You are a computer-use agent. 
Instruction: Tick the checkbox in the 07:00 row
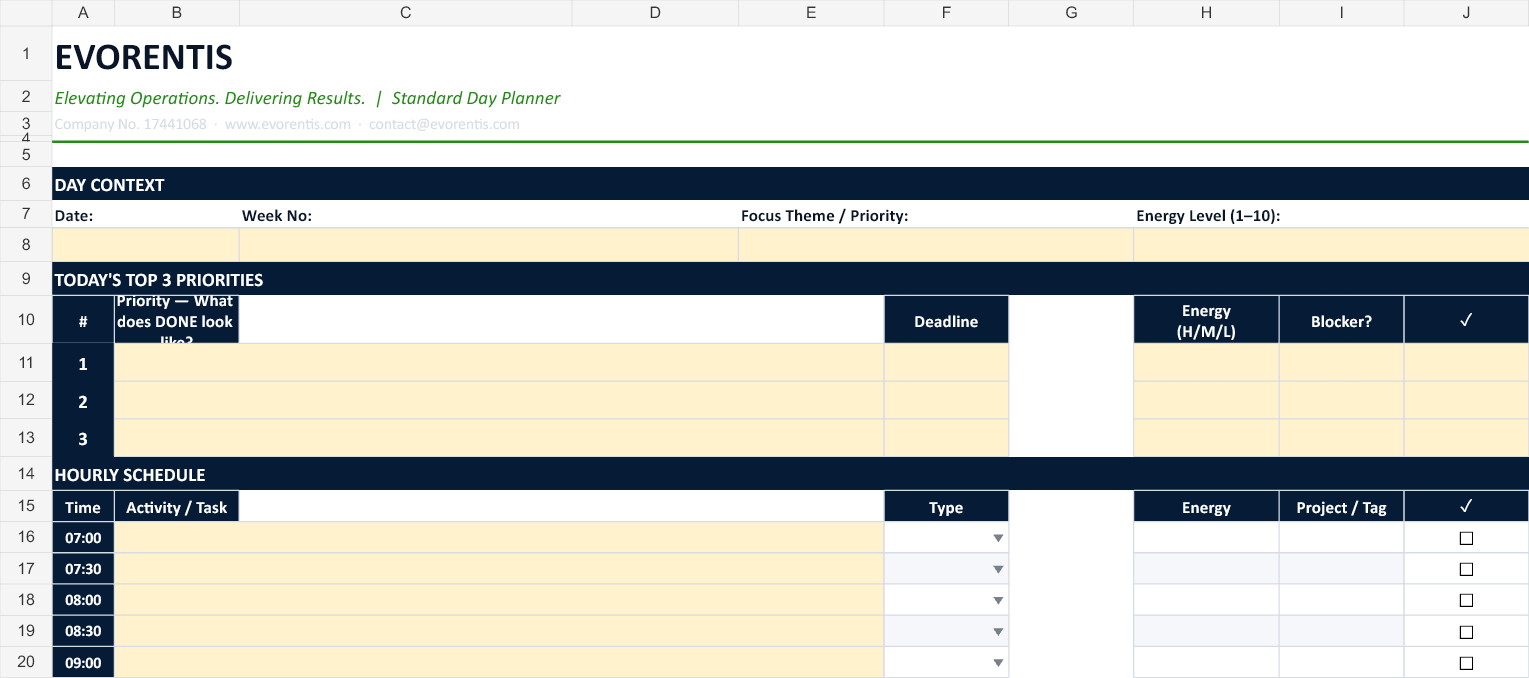pos(1466,538)
